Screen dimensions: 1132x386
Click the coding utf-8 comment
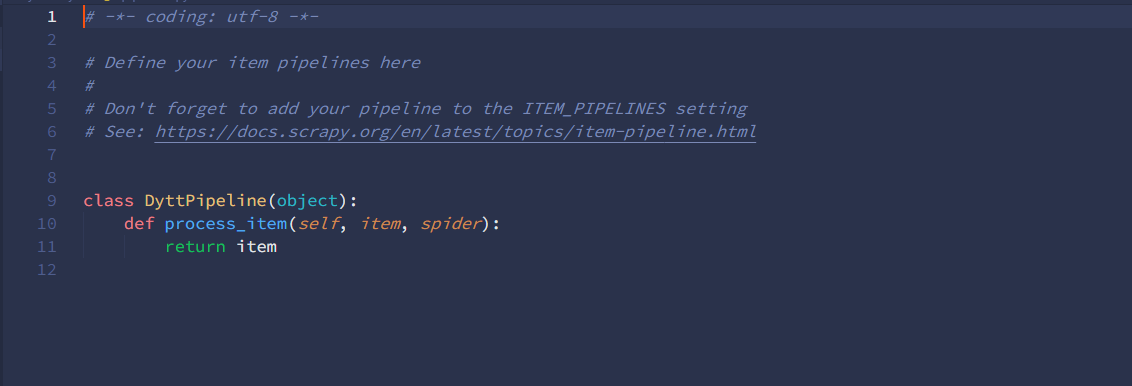pos(201,17)
